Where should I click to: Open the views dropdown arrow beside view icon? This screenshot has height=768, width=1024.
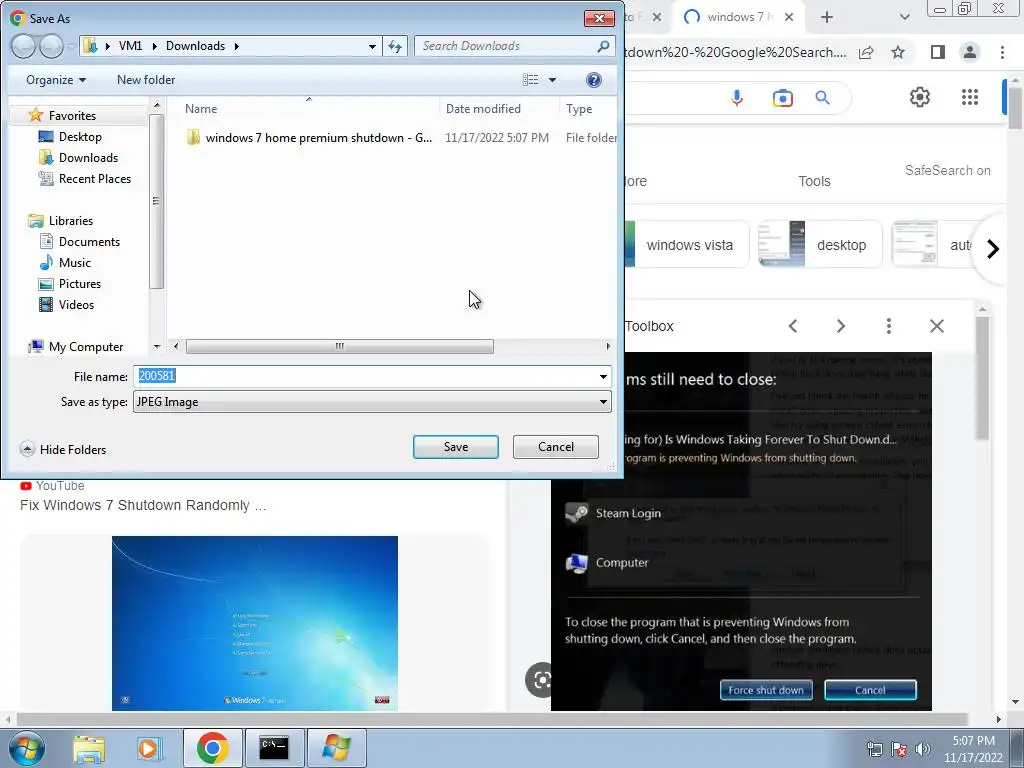552,80
